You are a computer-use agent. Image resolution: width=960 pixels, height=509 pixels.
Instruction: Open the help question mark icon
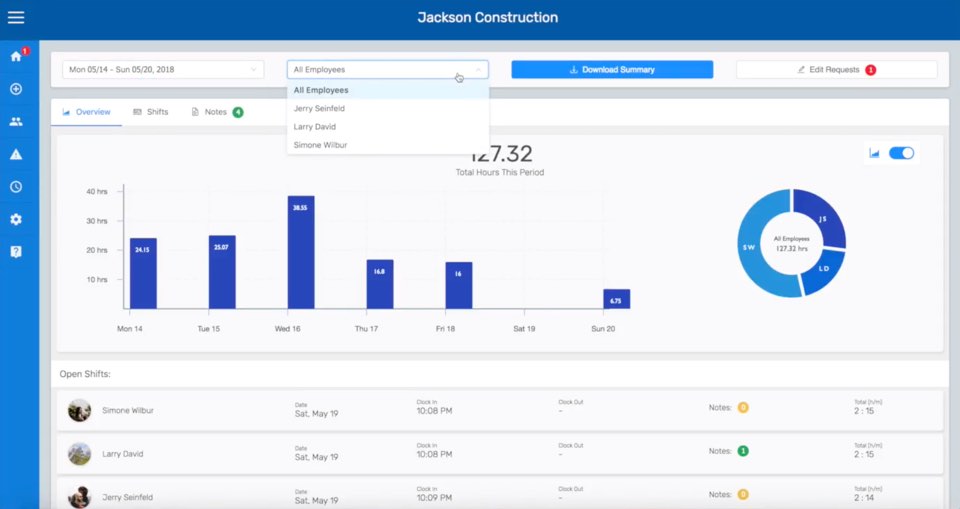coord(16,251)
